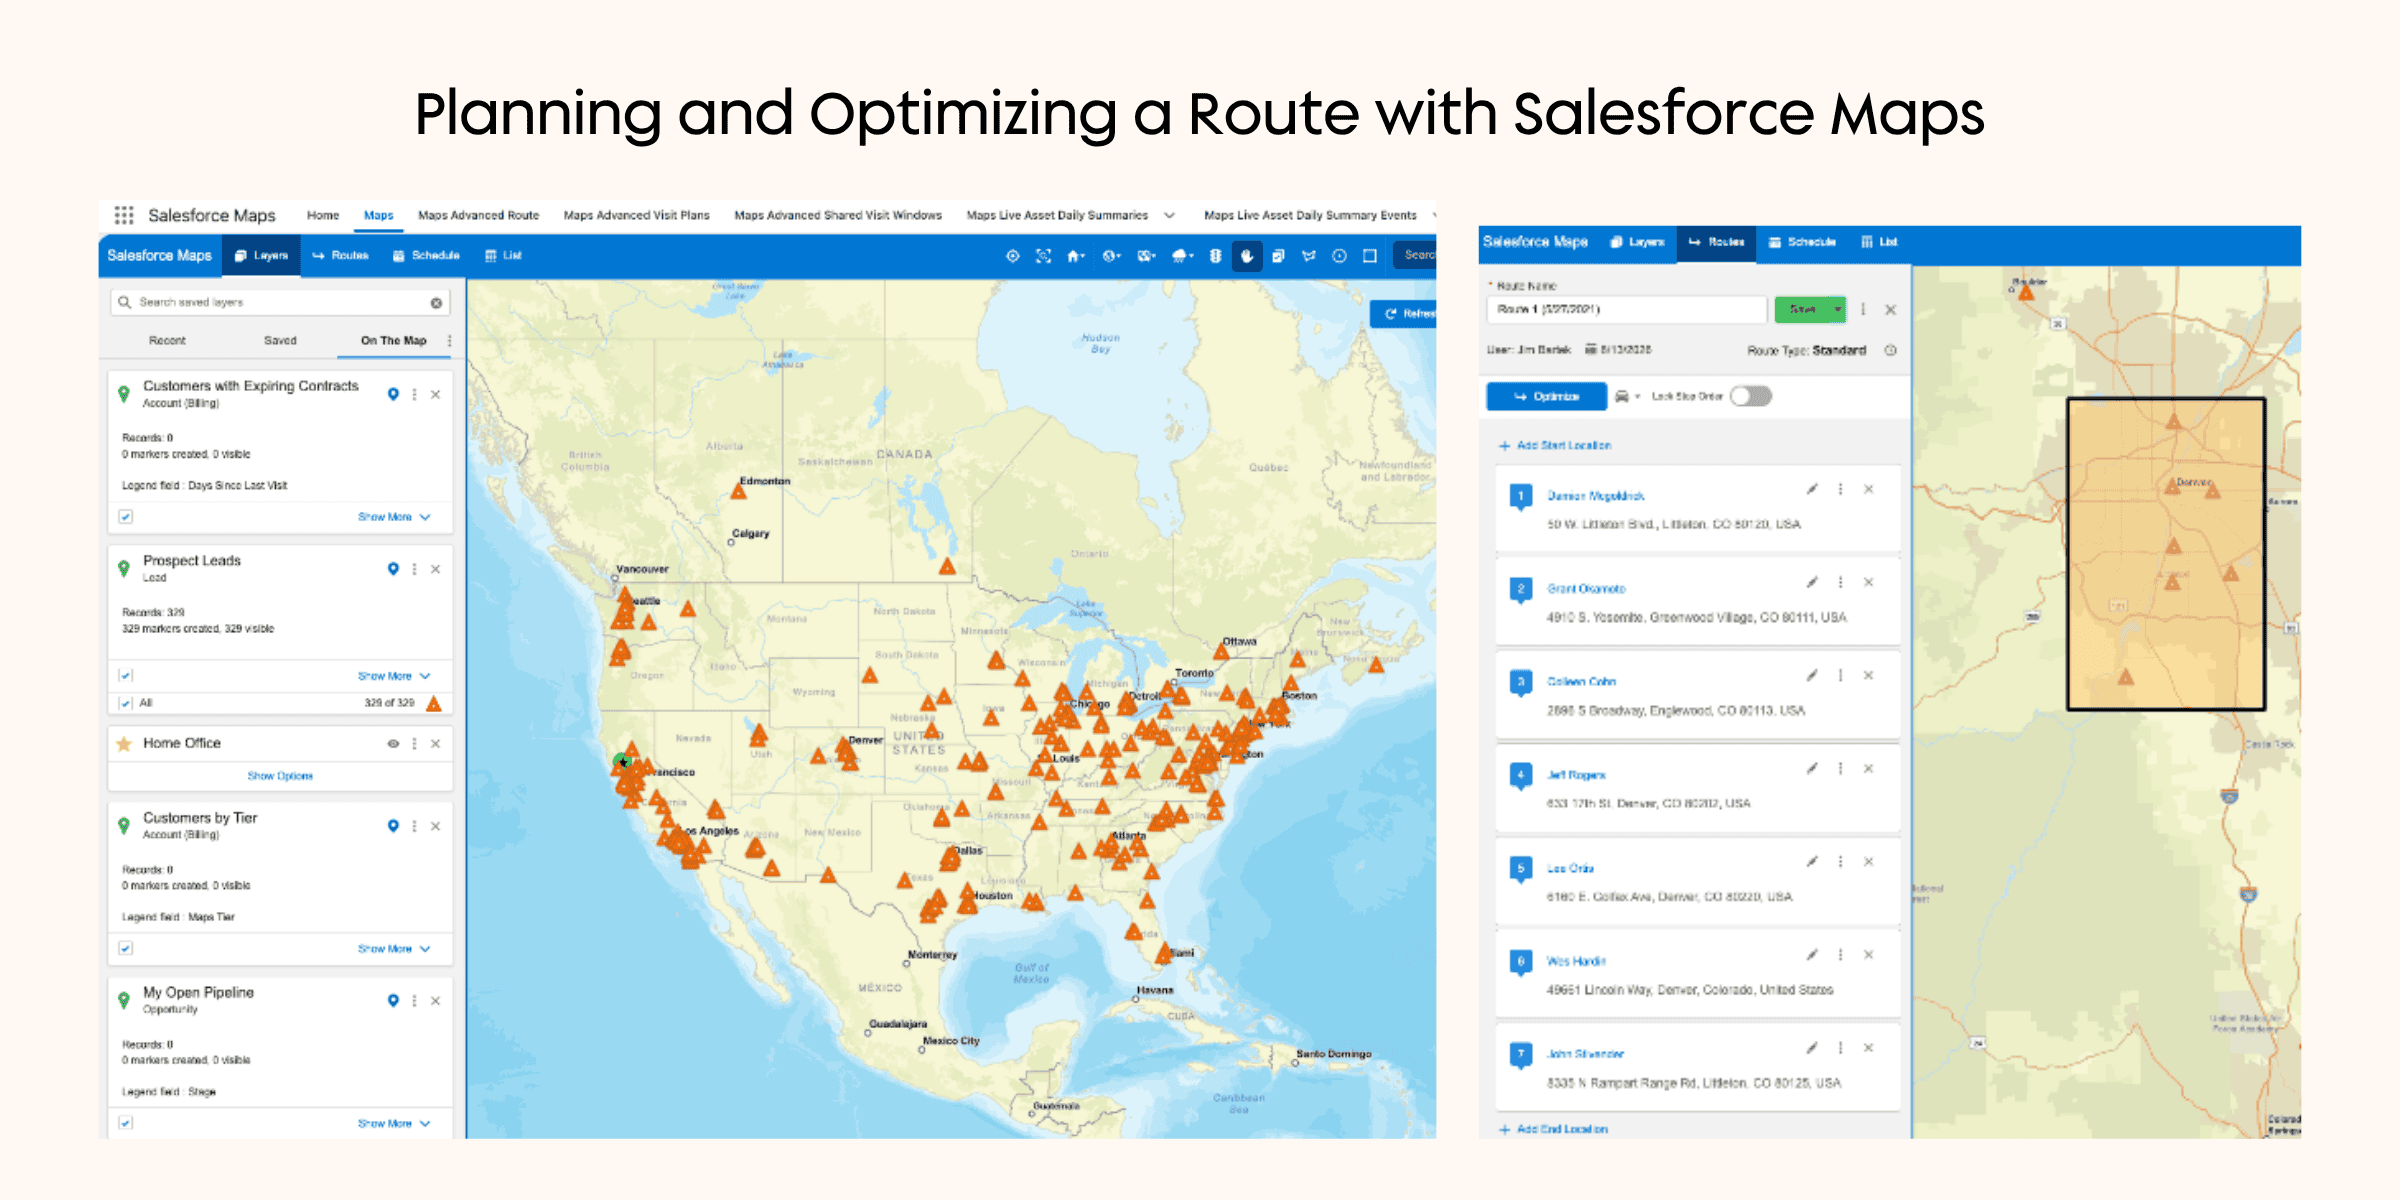
Task: Toggle Customers with Expiring Contracts checkbox
Action: (125, 517)
